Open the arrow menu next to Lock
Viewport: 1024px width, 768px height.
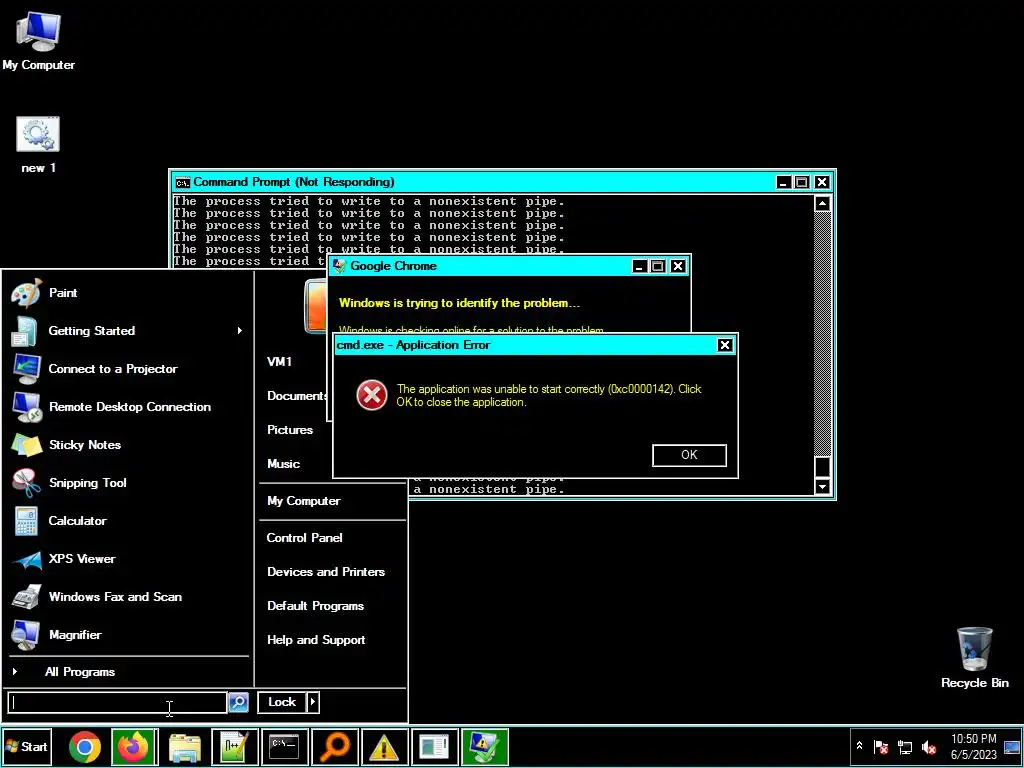tap(313, 702)
